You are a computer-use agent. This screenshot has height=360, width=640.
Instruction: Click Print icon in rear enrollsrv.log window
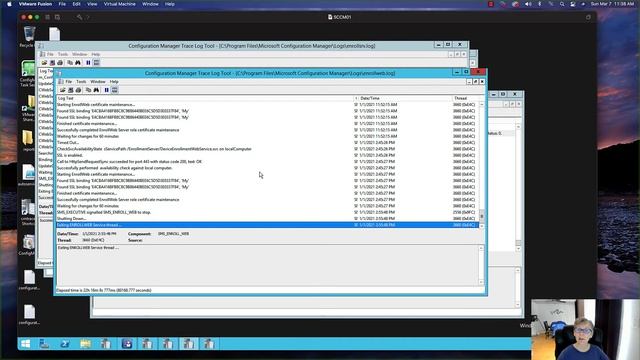click(x=60, y=62)
